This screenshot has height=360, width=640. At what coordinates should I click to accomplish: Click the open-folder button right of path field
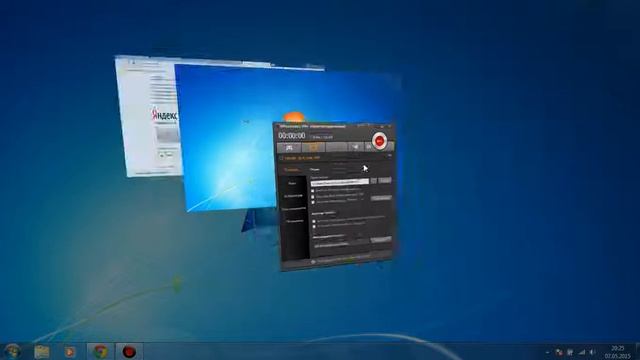click(x=385, y=180)
